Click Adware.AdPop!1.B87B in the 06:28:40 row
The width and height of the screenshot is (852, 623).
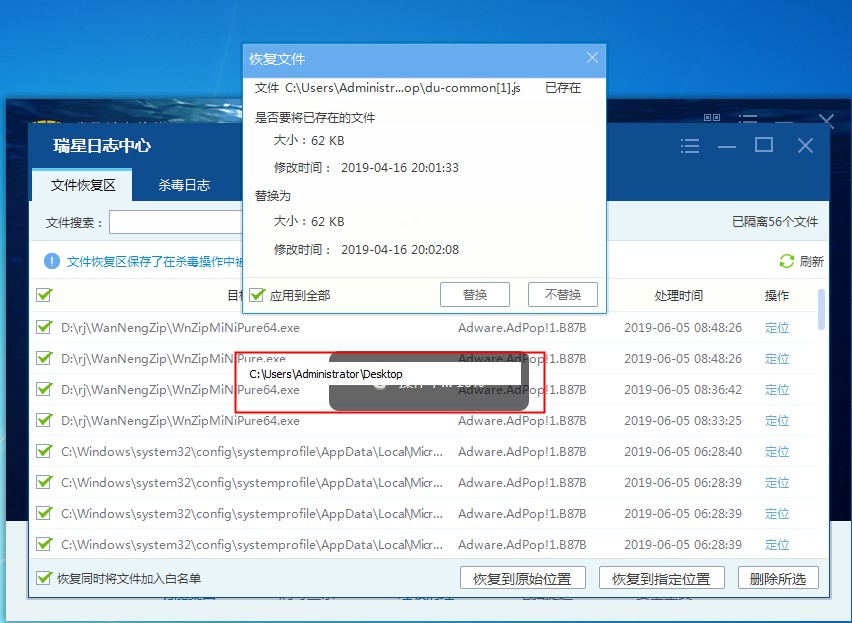tap(522, 451)
